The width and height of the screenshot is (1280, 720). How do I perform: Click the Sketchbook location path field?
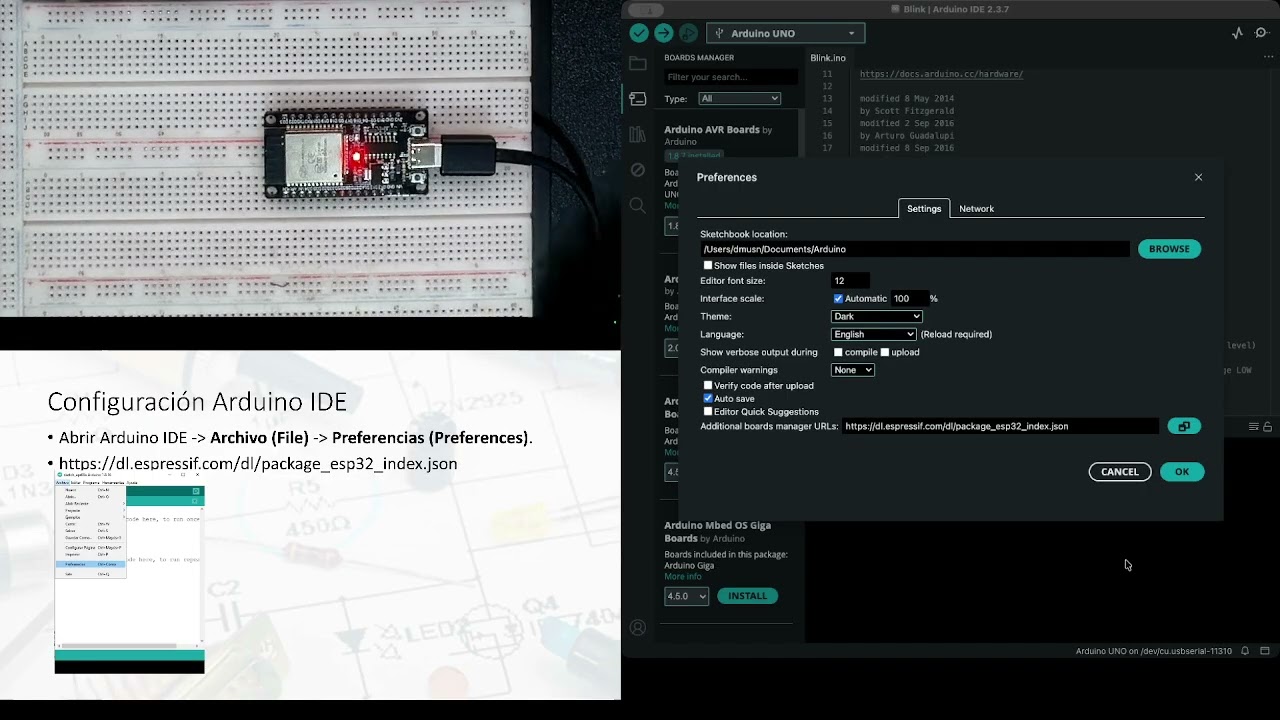pos(915,249)
